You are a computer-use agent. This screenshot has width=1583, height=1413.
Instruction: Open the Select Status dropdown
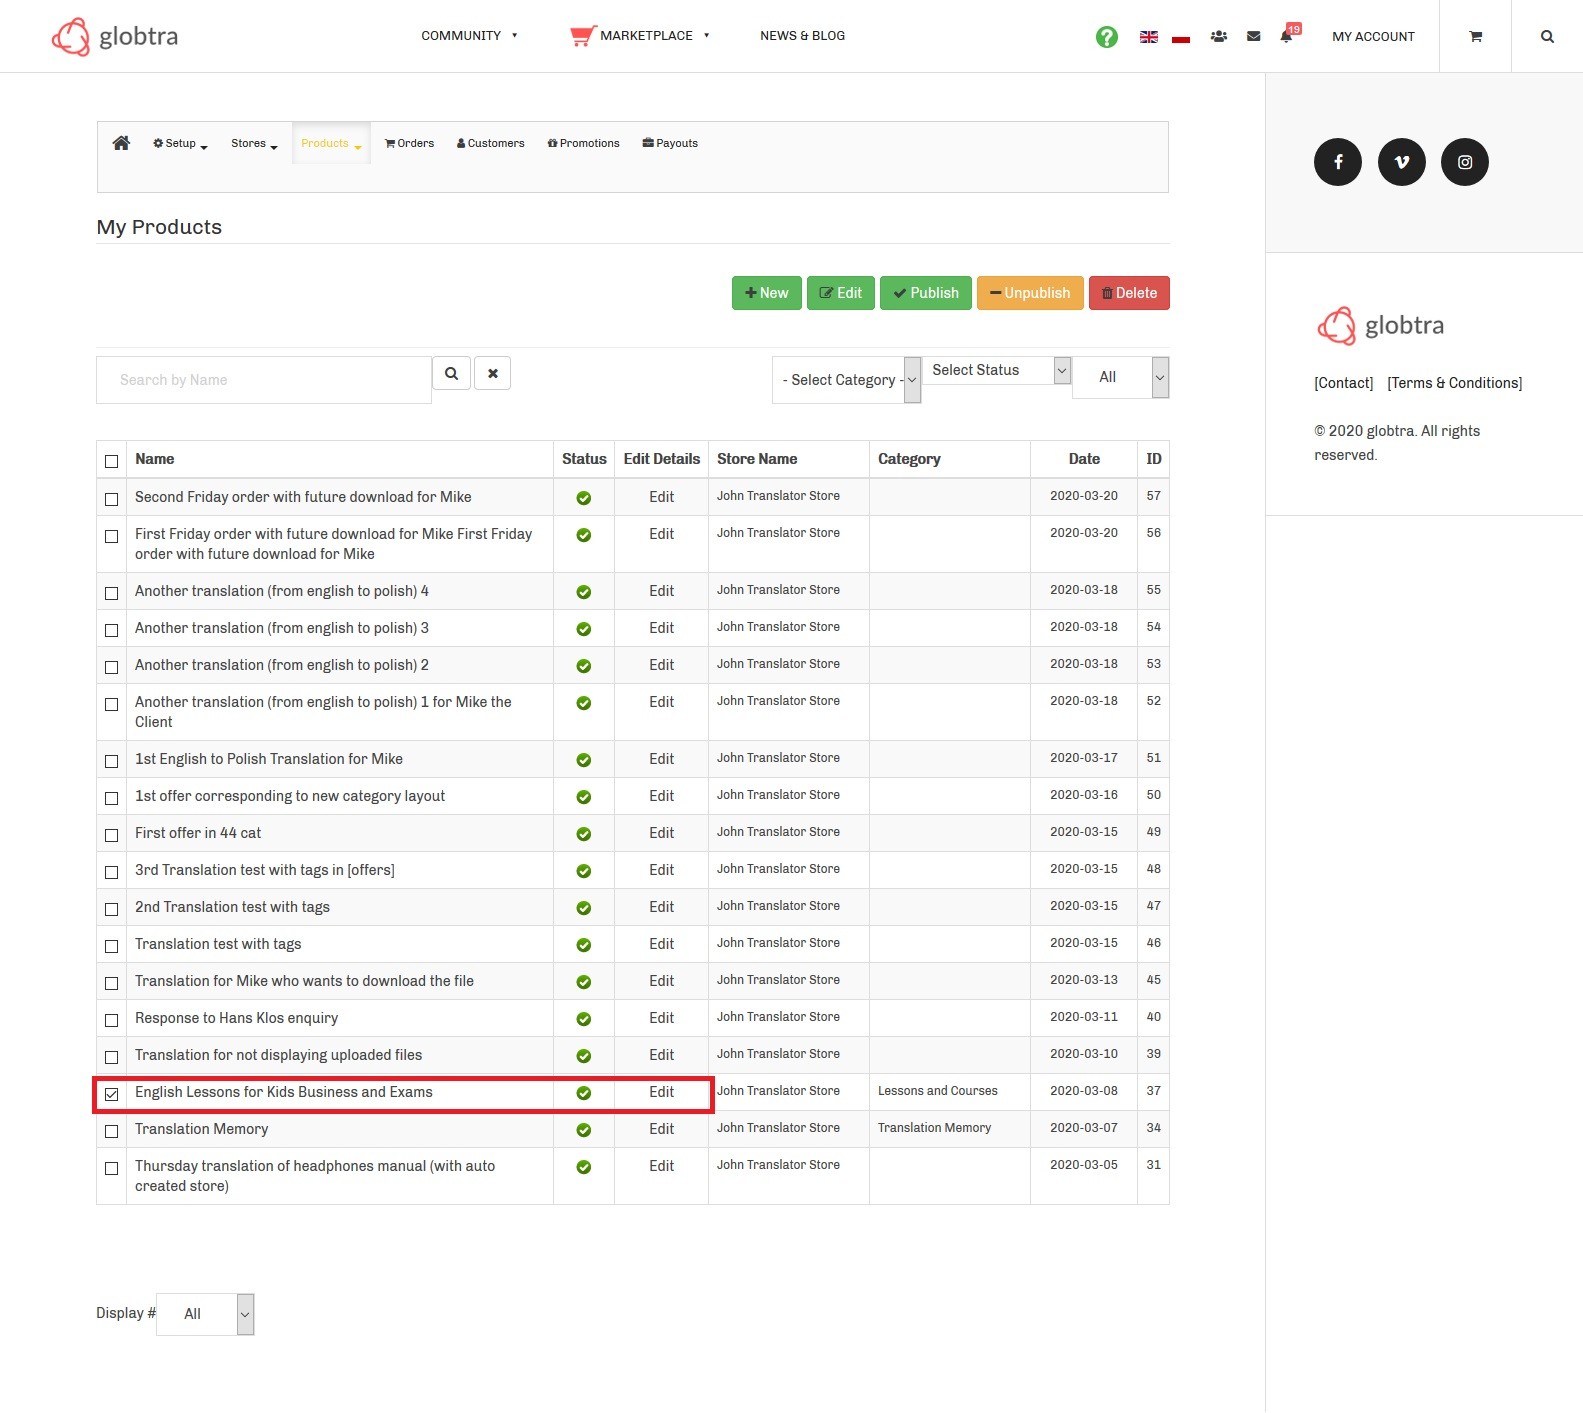[996, 370]
